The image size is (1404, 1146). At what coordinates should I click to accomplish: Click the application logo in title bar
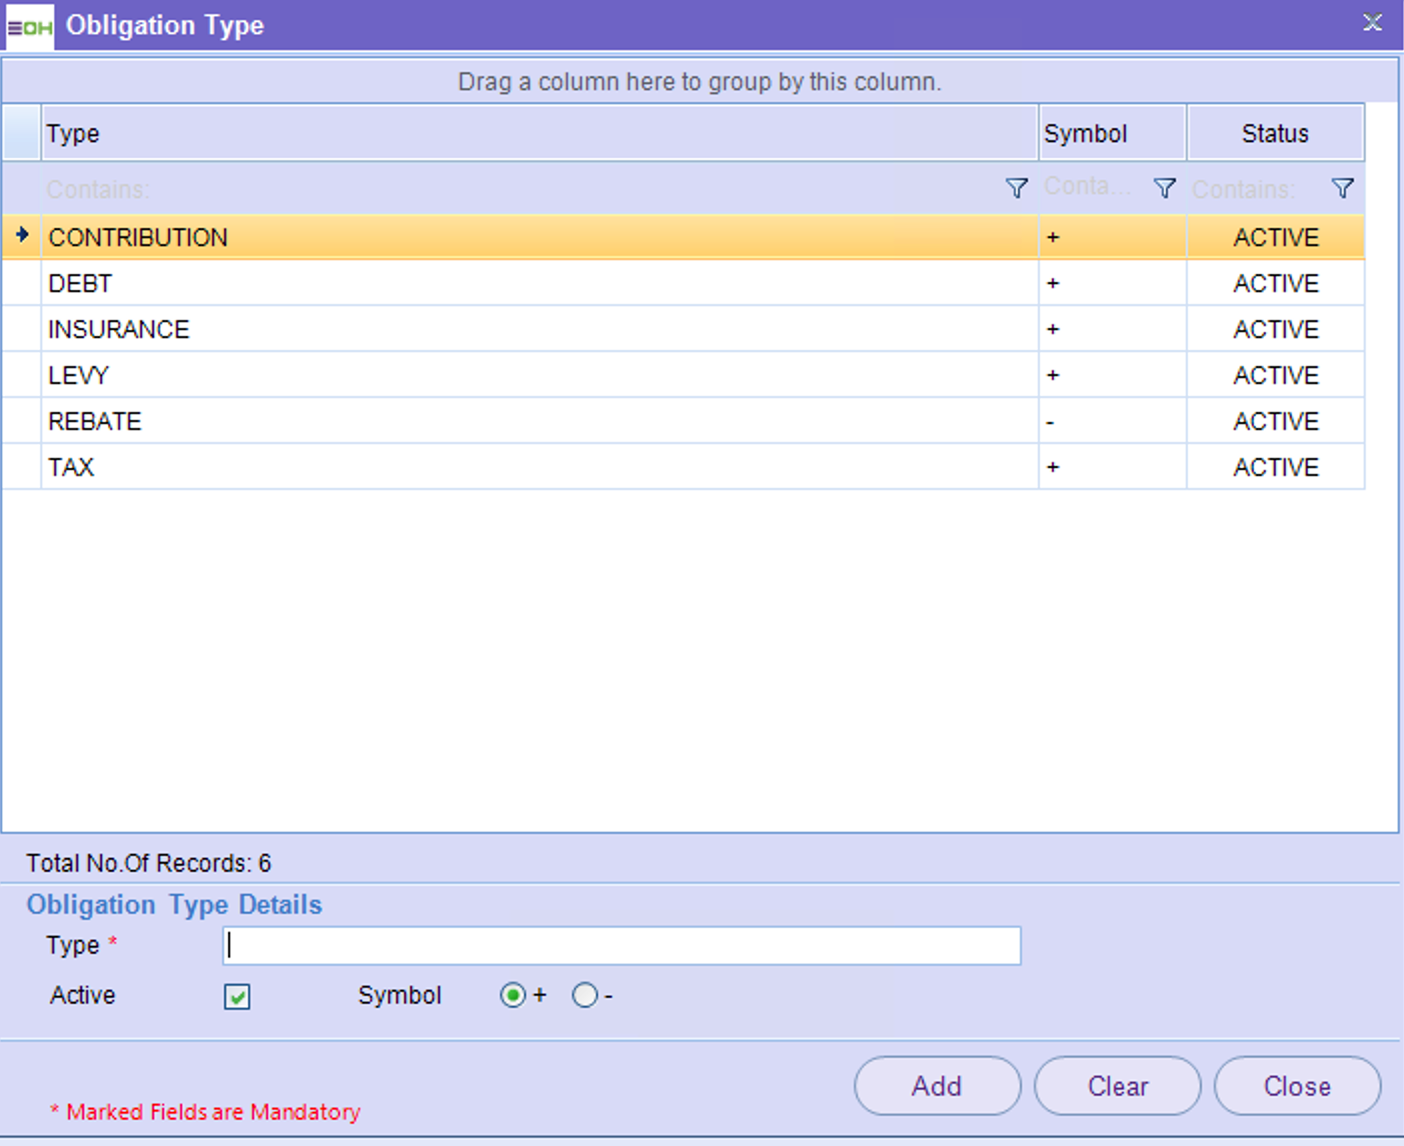point(29,26)
